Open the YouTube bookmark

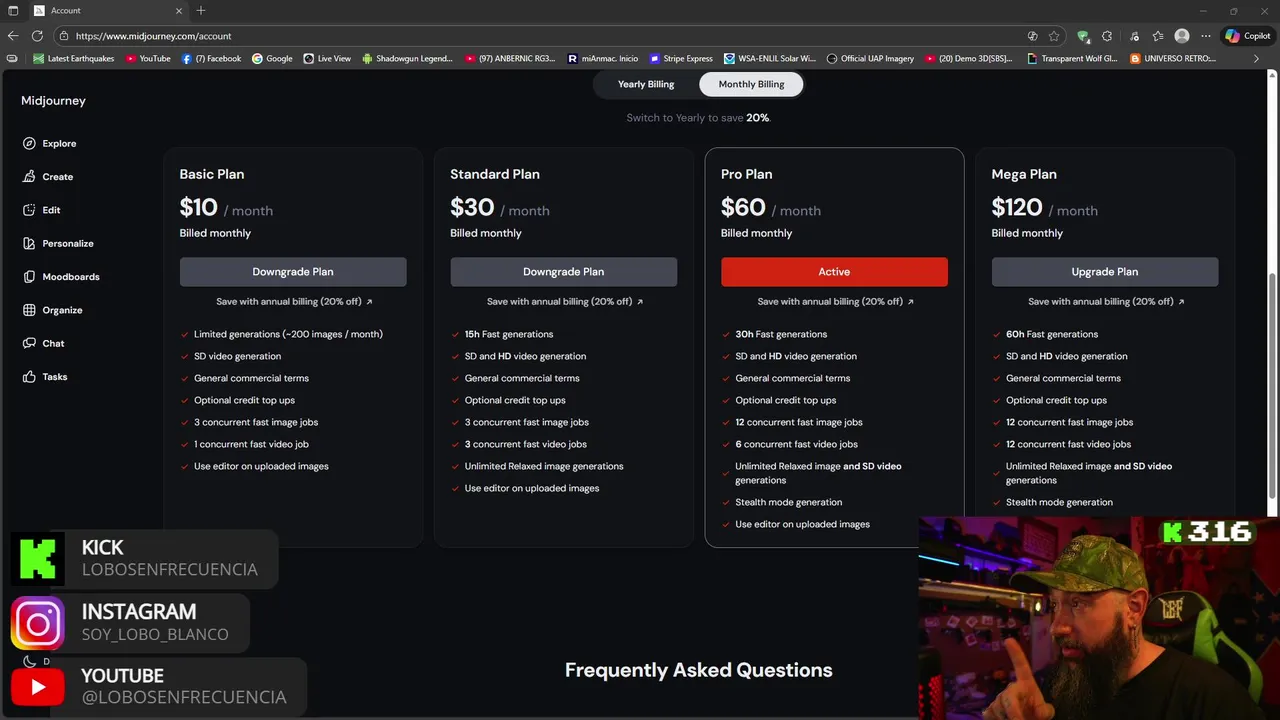point(148,59)
